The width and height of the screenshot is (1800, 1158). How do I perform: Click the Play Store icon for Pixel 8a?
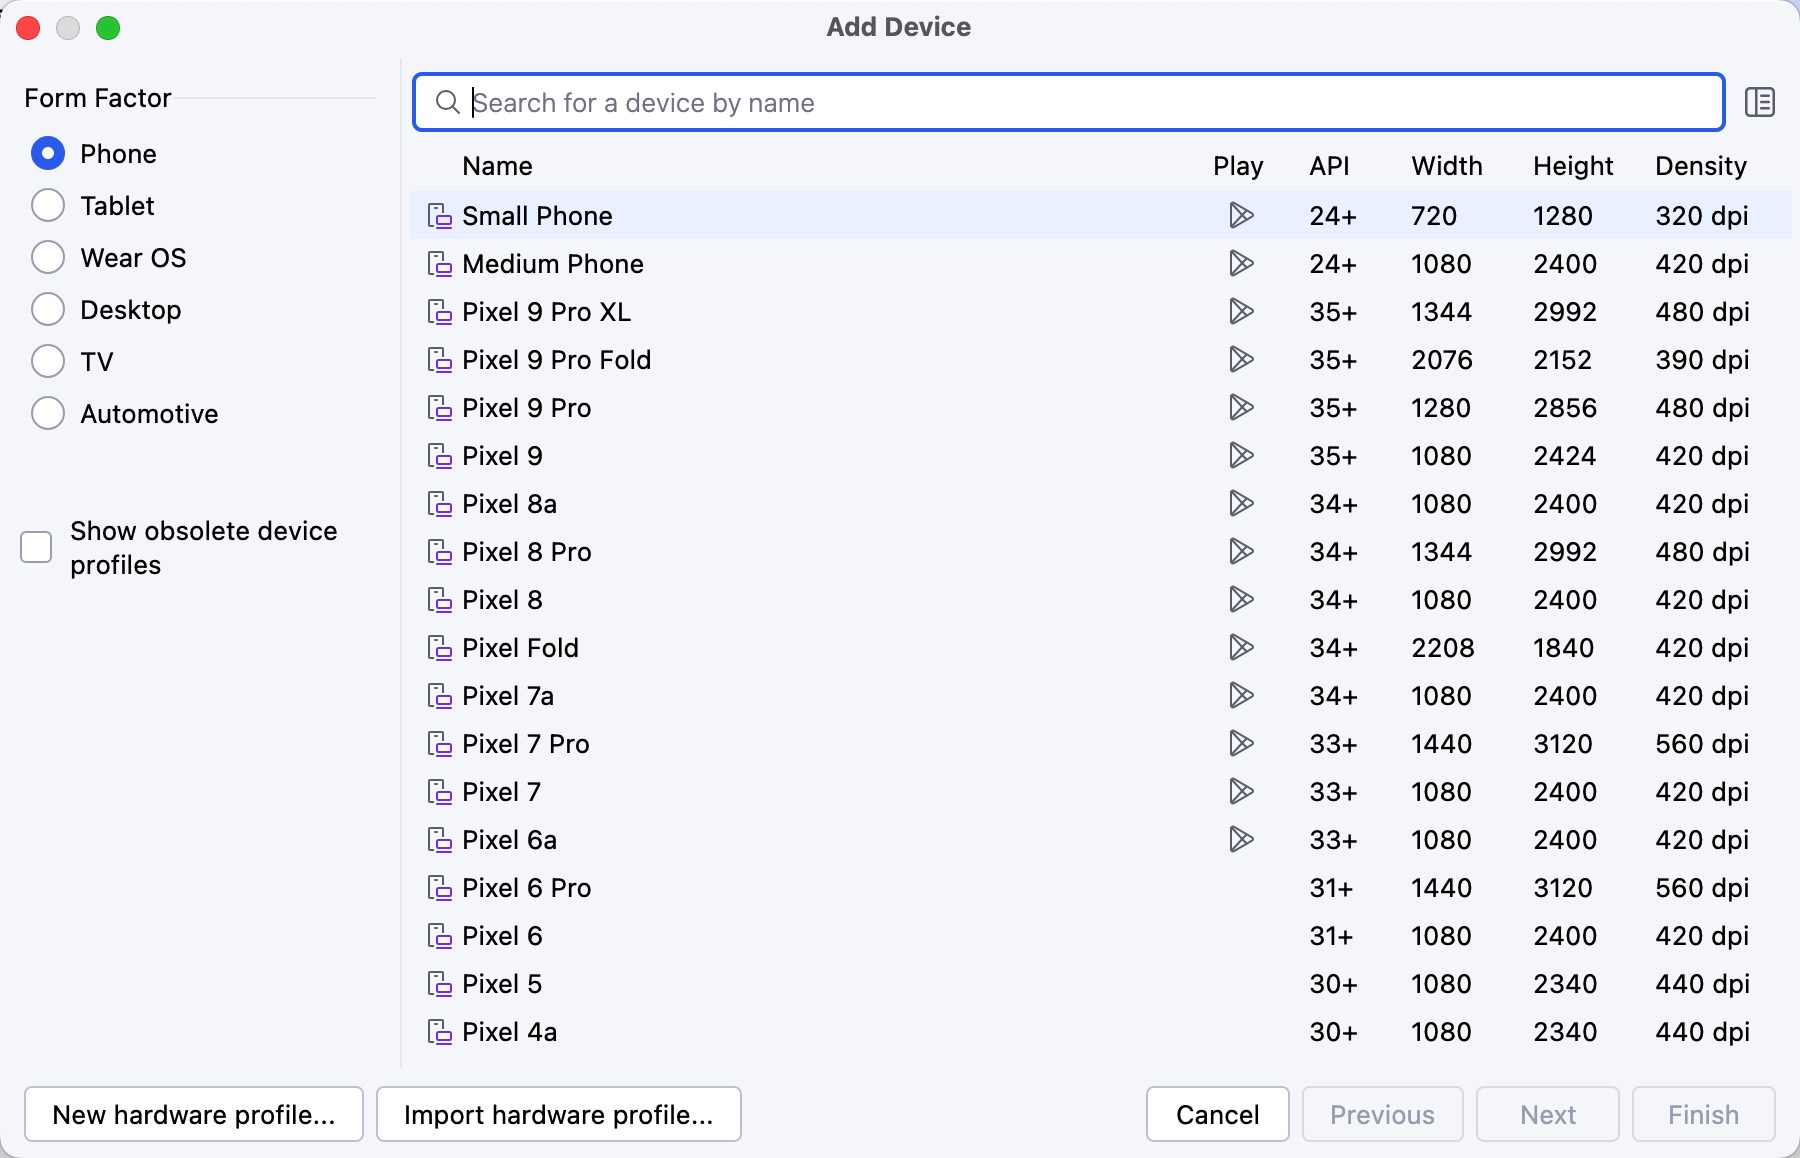(1241, 503)
